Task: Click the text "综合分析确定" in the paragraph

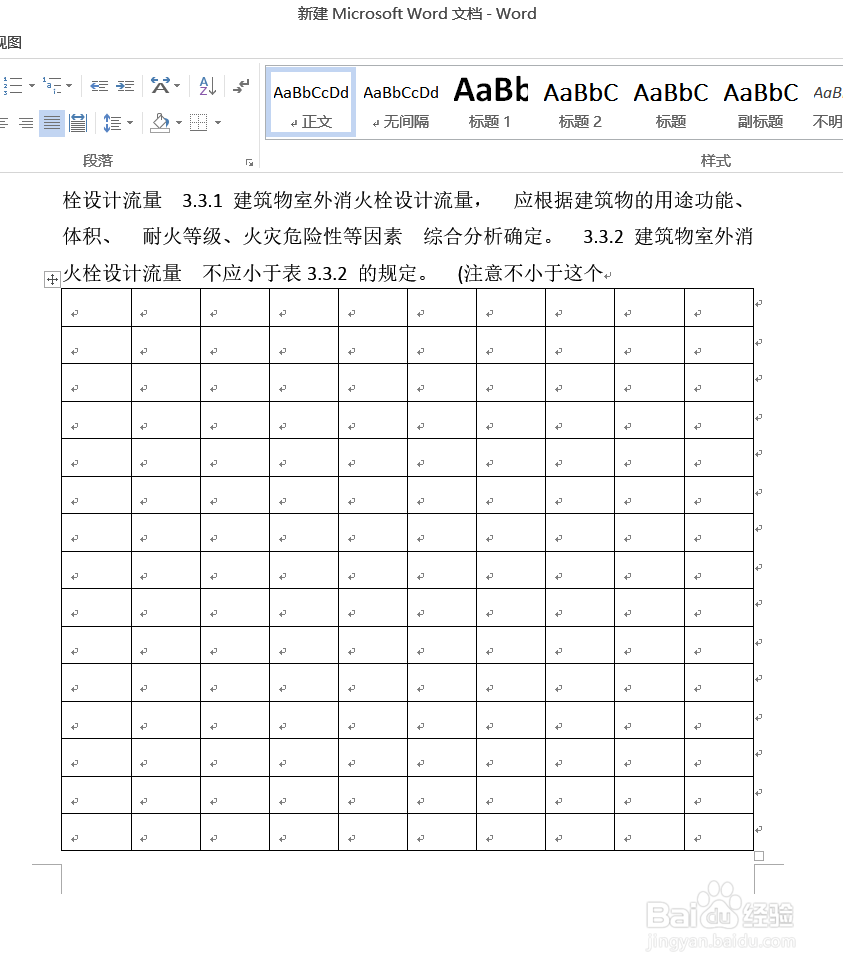Action: pyautogui.click(x=483, y=237)
